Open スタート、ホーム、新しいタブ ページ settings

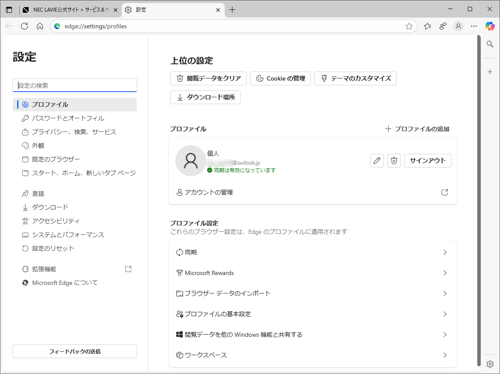click(75, 173)
